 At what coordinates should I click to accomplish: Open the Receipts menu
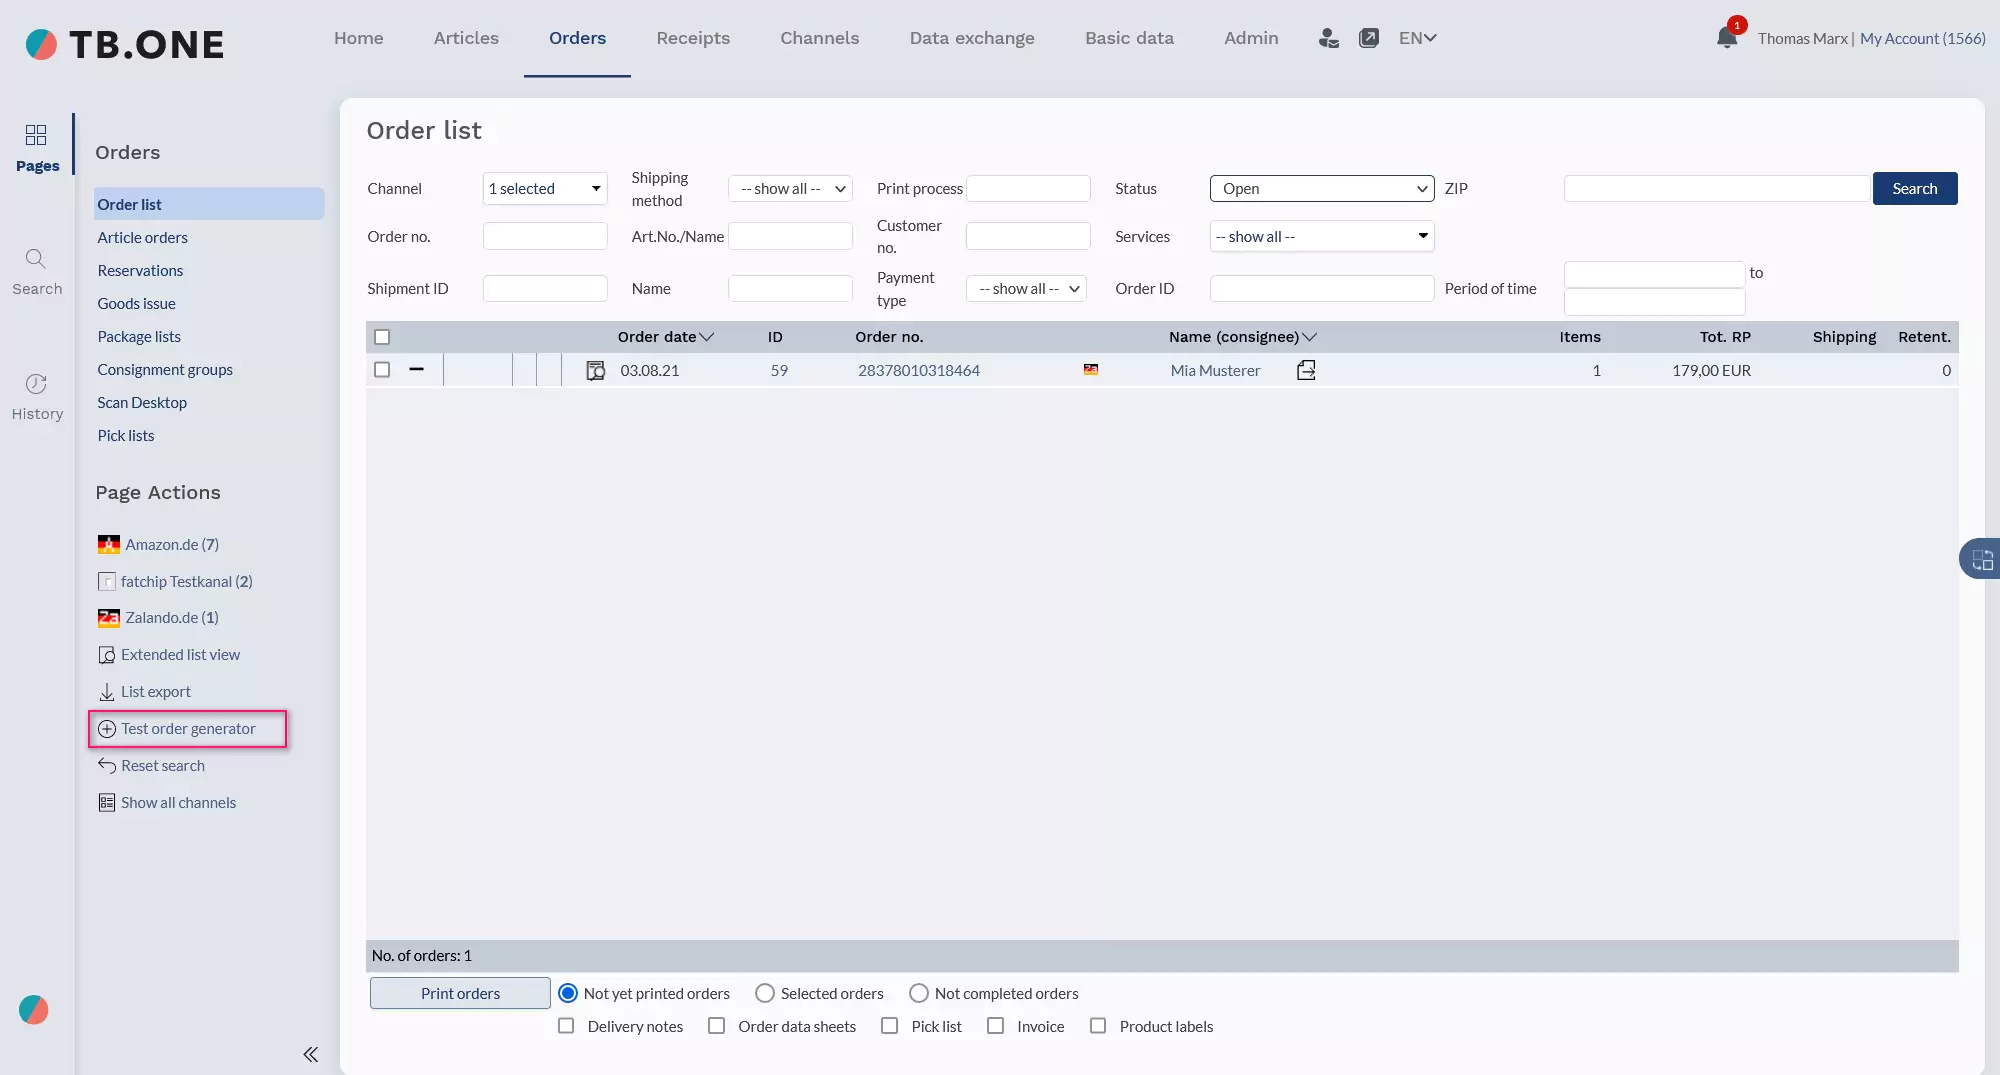point(693,38)
